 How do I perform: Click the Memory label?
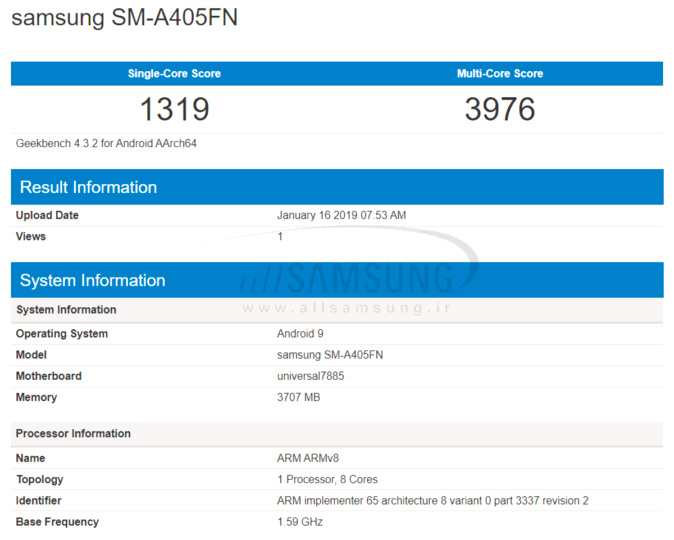pyautogui.click(x=36, y=397)
